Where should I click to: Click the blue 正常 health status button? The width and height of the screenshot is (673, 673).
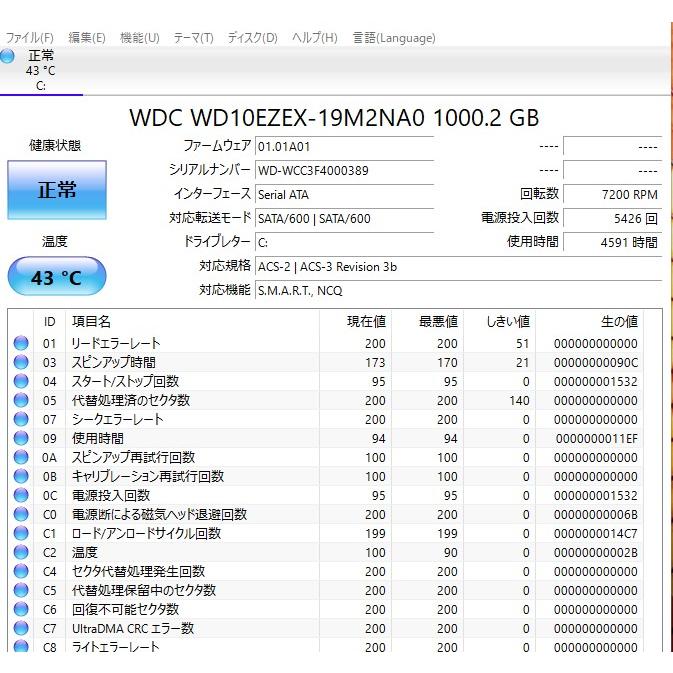coord(57,190)
